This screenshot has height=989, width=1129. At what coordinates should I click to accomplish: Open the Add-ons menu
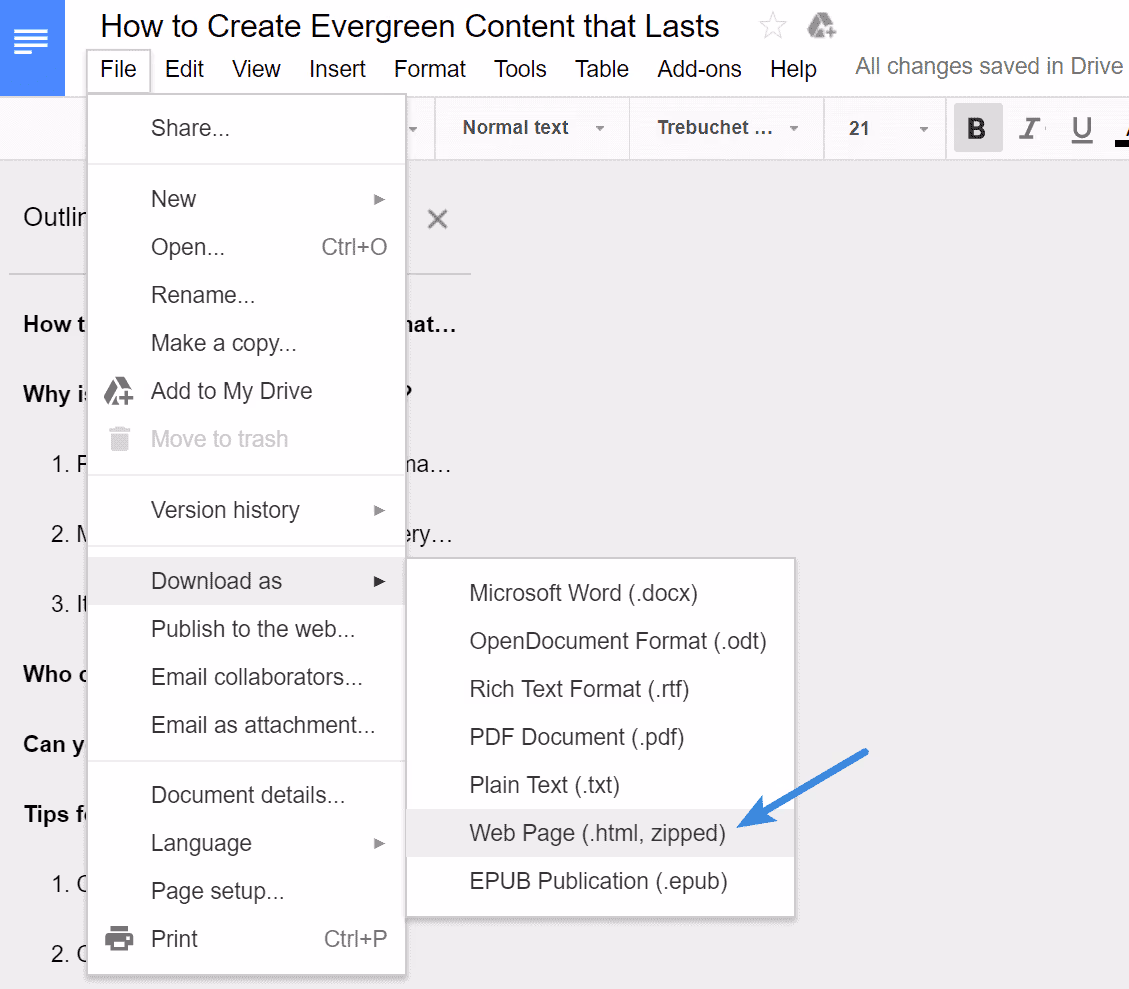click(x=699, y=69)
